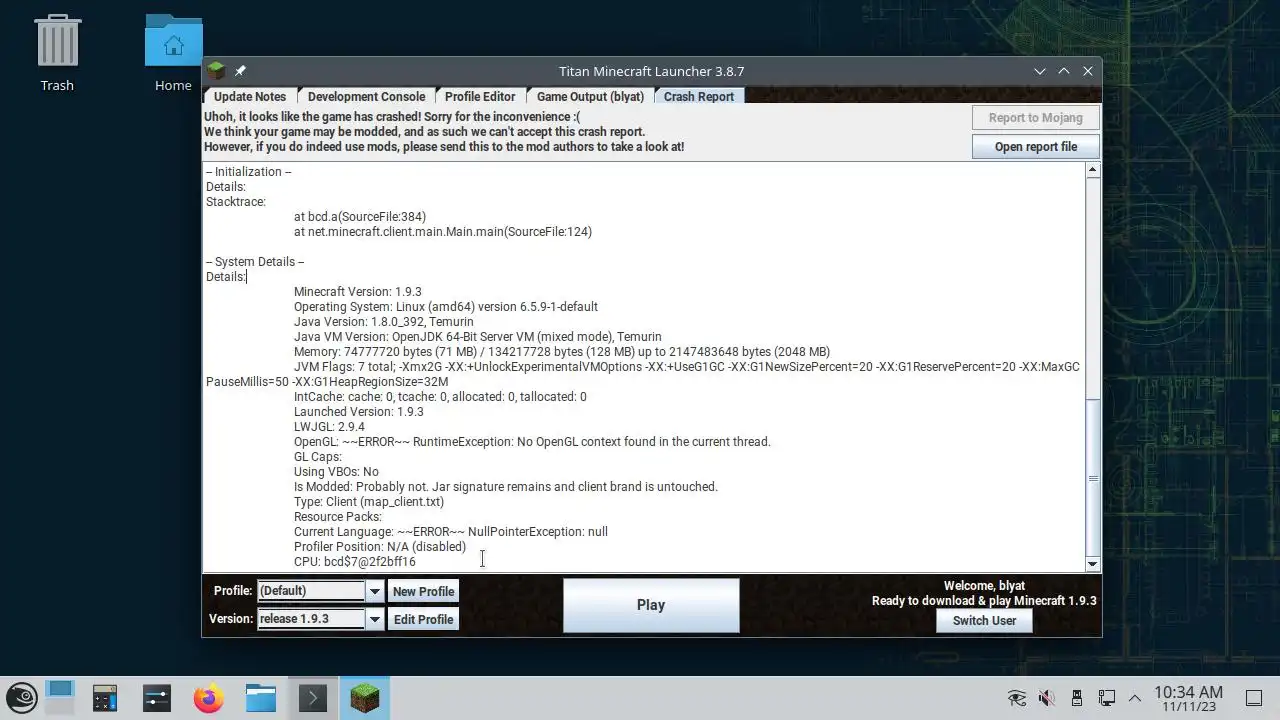Click the Edit Profile button
This screenshot has width=1280, height=720.
[423, 619]
